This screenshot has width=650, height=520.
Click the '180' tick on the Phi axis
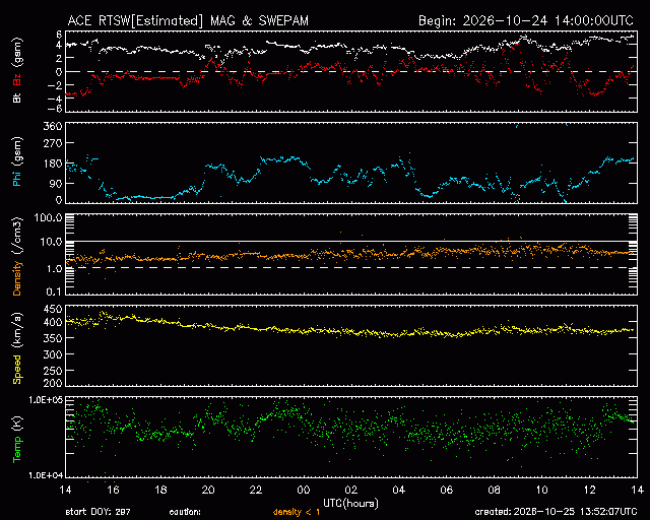click(53, 163)
